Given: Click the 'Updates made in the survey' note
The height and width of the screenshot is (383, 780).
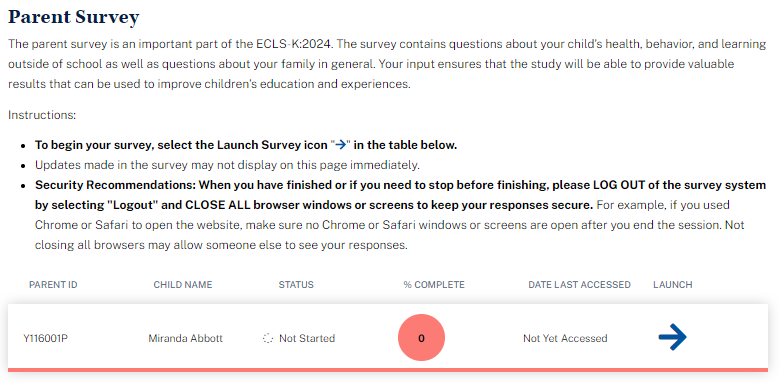Looking at the screenshot, I should (228, 165).
